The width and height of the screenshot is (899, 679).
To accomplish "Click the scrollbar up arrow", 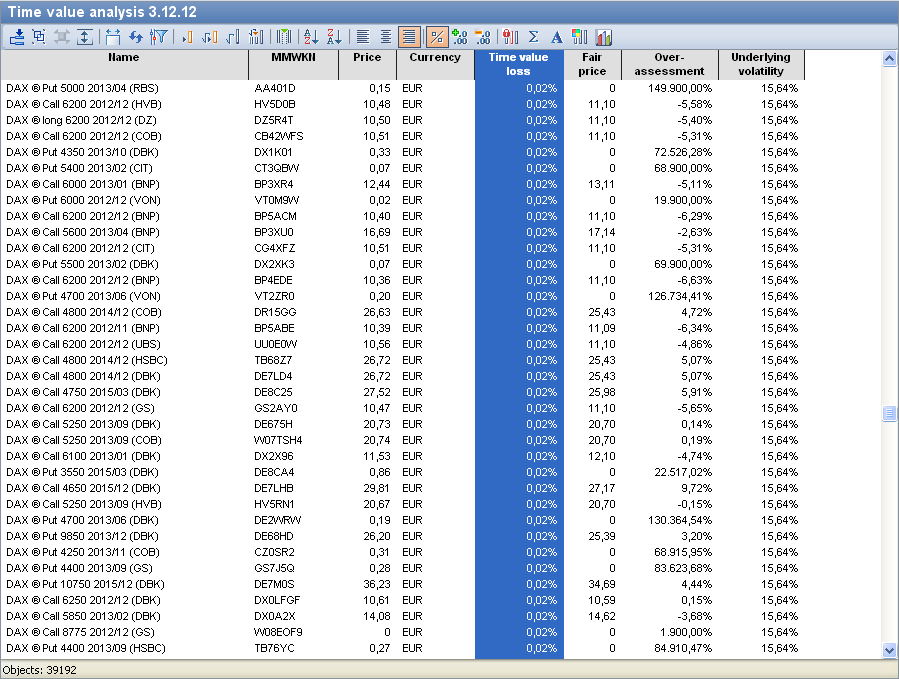I will [x=889, y=58].
